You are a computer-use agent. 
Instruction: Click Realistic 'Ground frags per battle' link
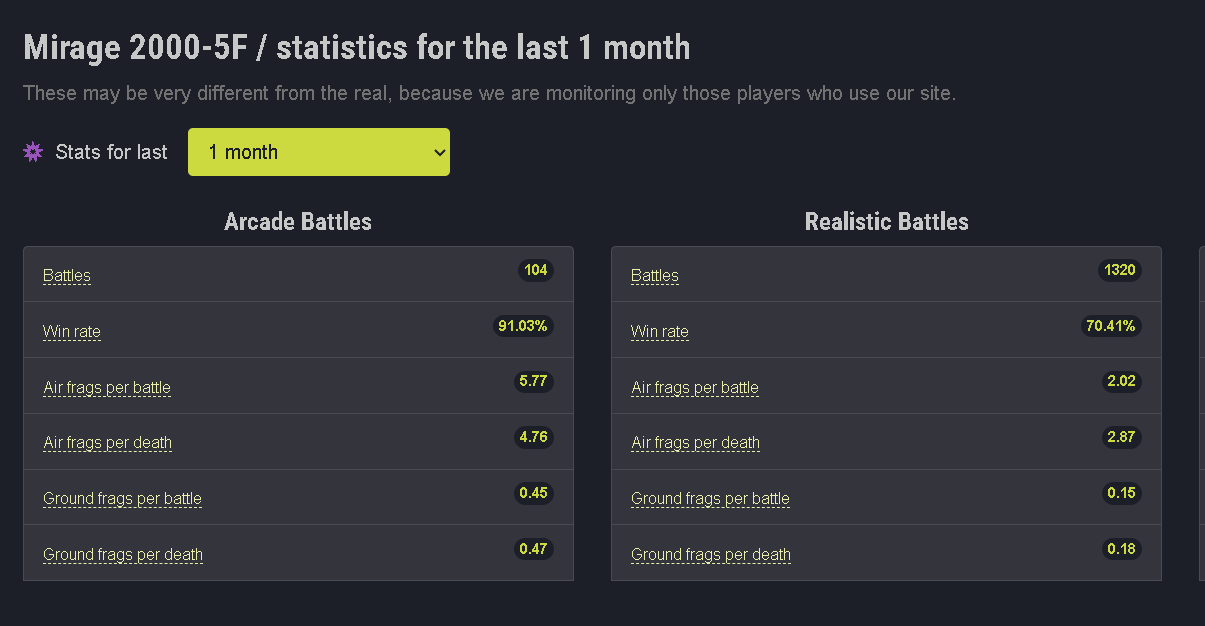(710, 499)
